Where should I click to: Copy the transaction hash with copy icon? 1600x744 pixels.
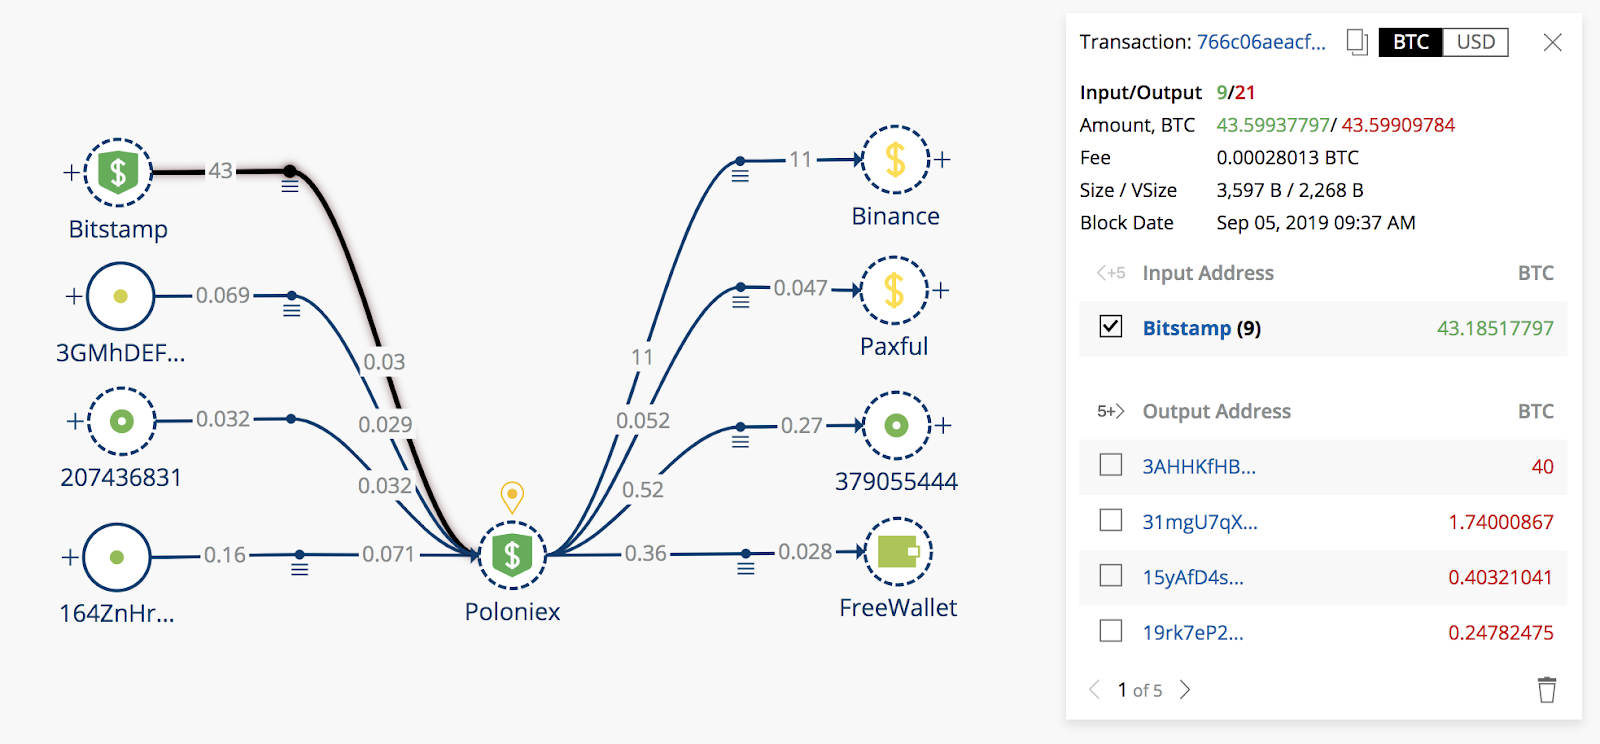(x=1356, y=42)
